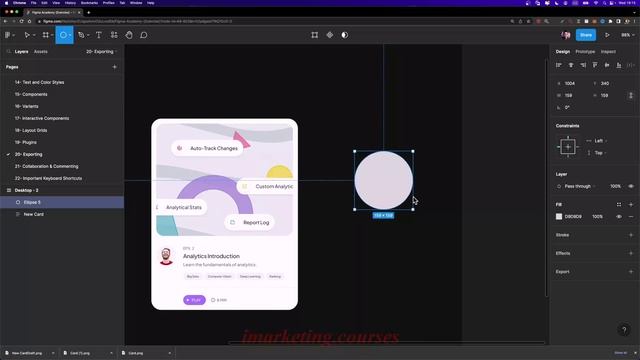Open the shape tools dropdown arrow
The image size is (640, 360).
(x=70, y=36)
